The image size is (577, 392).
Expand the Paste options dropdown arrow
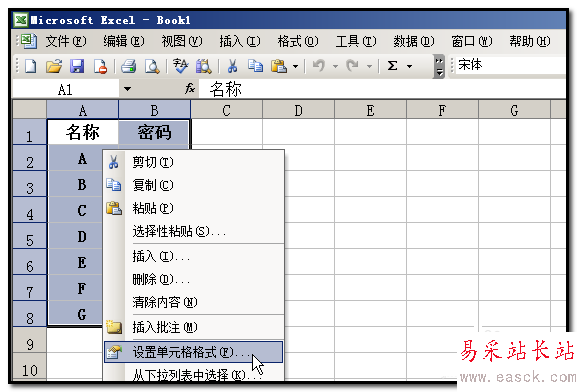pyautogui.click(x=295, y=67)
